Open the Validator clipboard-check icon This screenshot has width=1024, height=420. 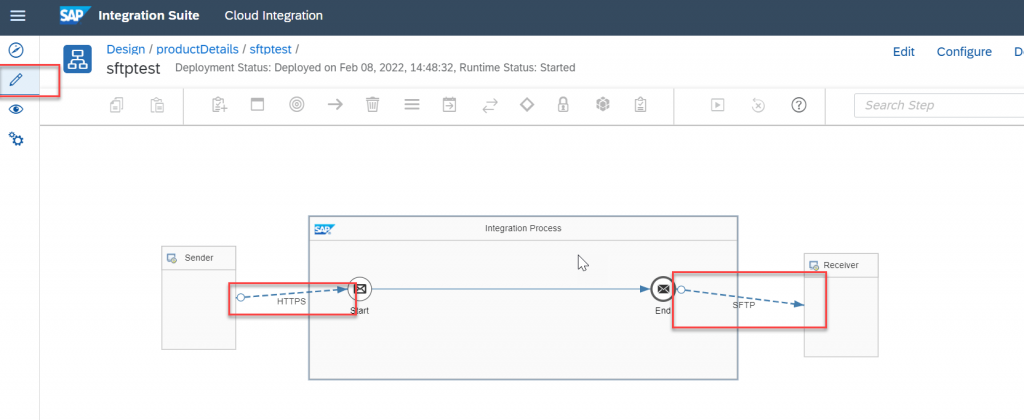[641, 105]
